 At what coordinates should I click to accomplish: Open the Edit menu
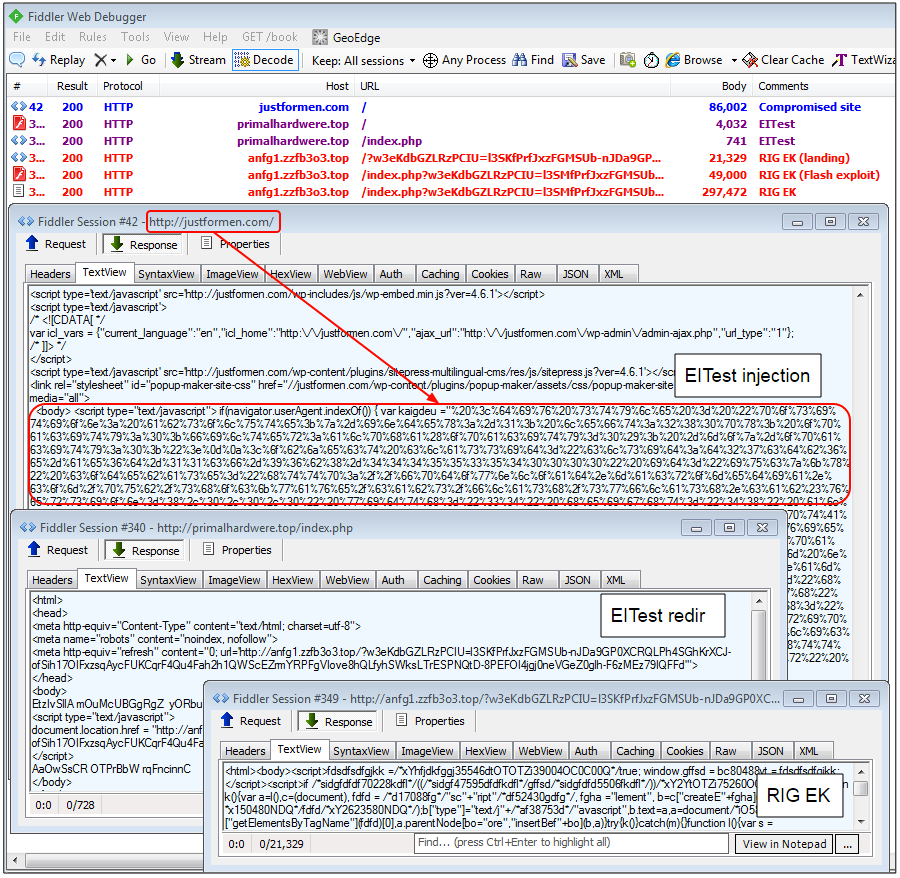coord(55,37)
